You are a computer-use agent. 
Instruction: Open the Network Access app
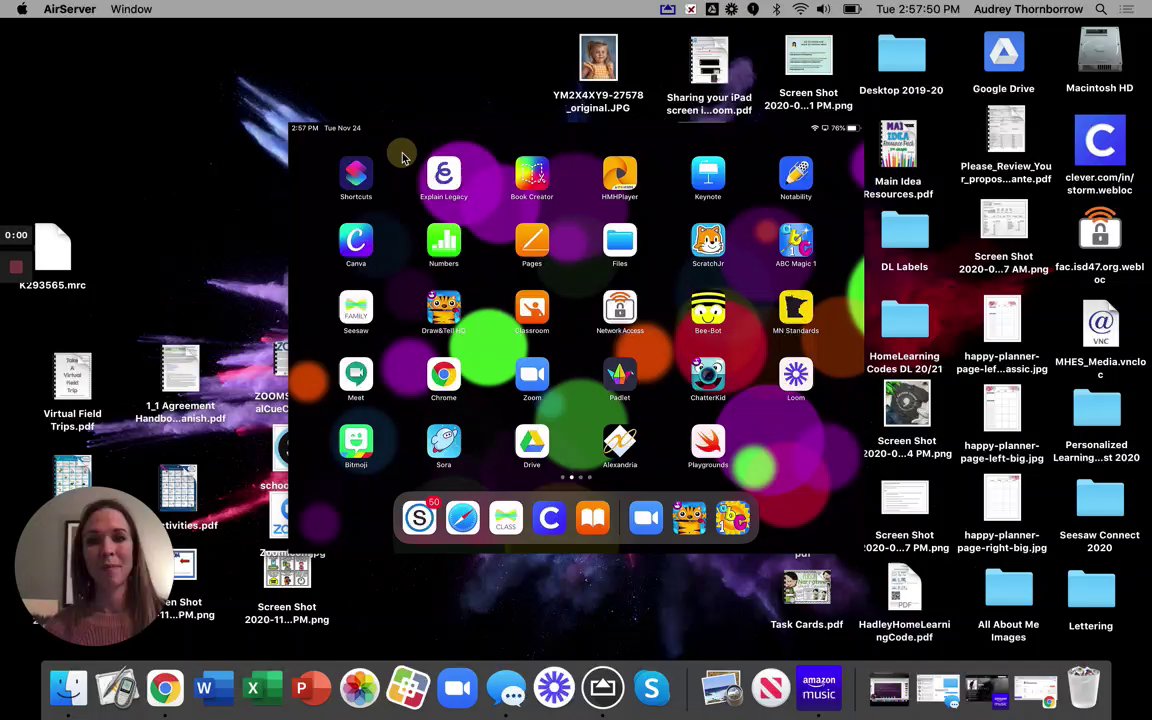(620, 307)
